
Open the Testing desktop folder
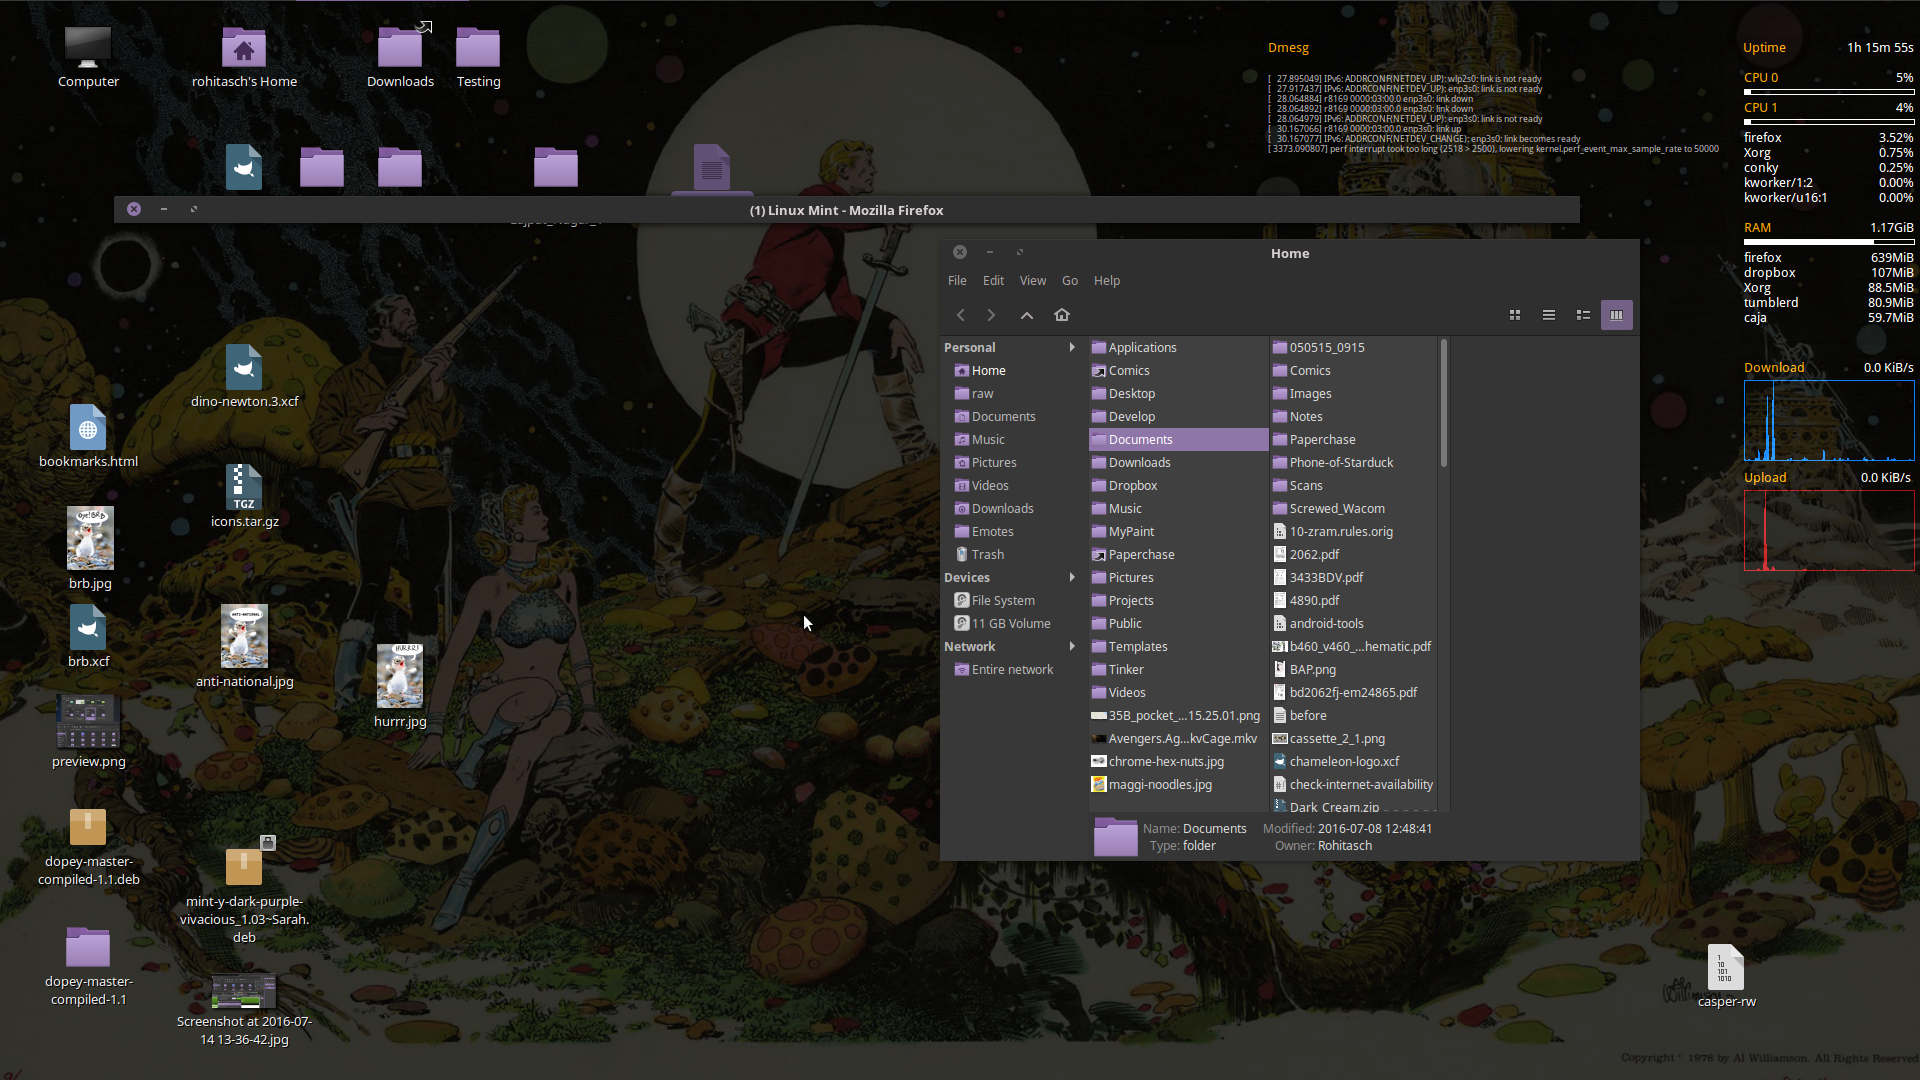tap(478, 58)
